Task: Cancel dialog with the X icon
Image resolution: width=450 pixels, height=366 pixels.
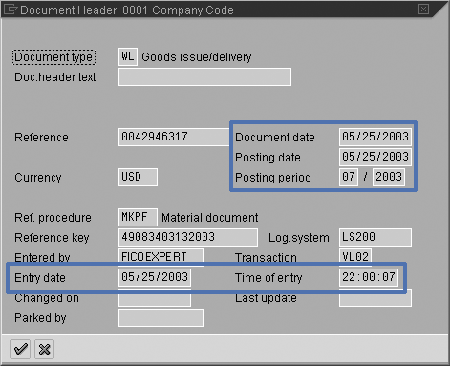Action: 44,349
